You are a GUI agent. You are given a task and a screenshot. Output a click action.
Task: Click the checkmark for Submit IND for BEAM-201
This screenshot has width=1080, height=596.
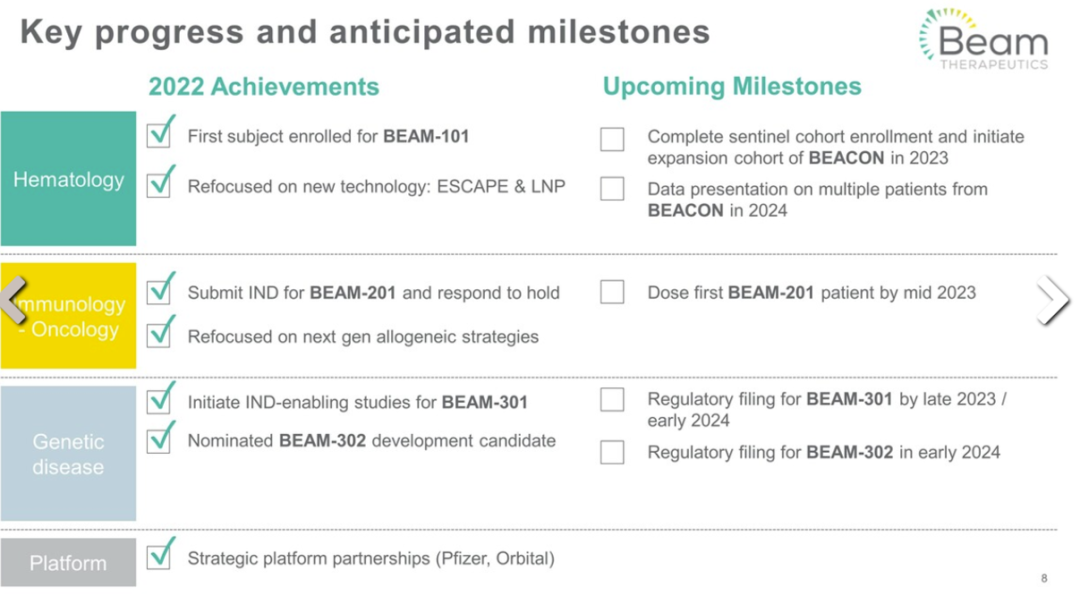pos(160,288)
